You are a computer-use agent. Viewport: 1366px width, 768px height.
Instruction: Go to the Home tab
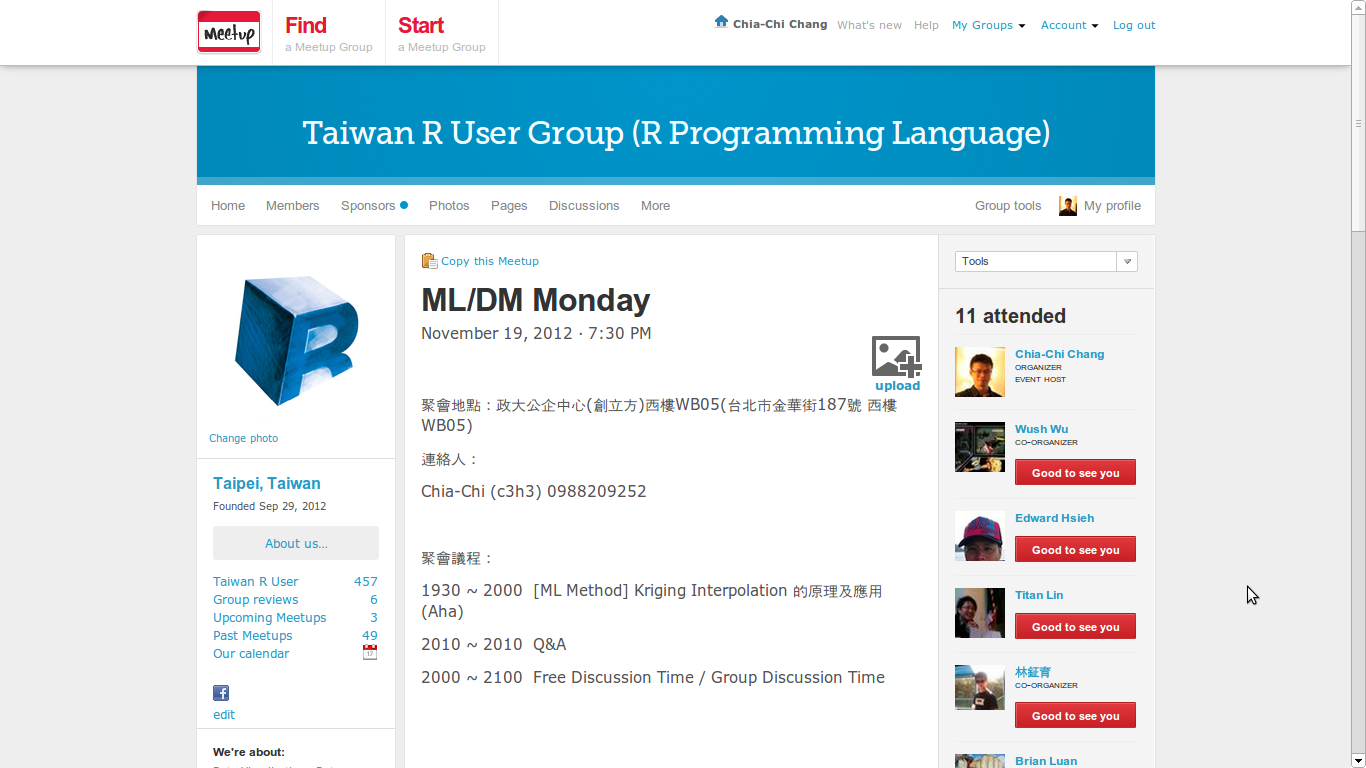[228, 205]
